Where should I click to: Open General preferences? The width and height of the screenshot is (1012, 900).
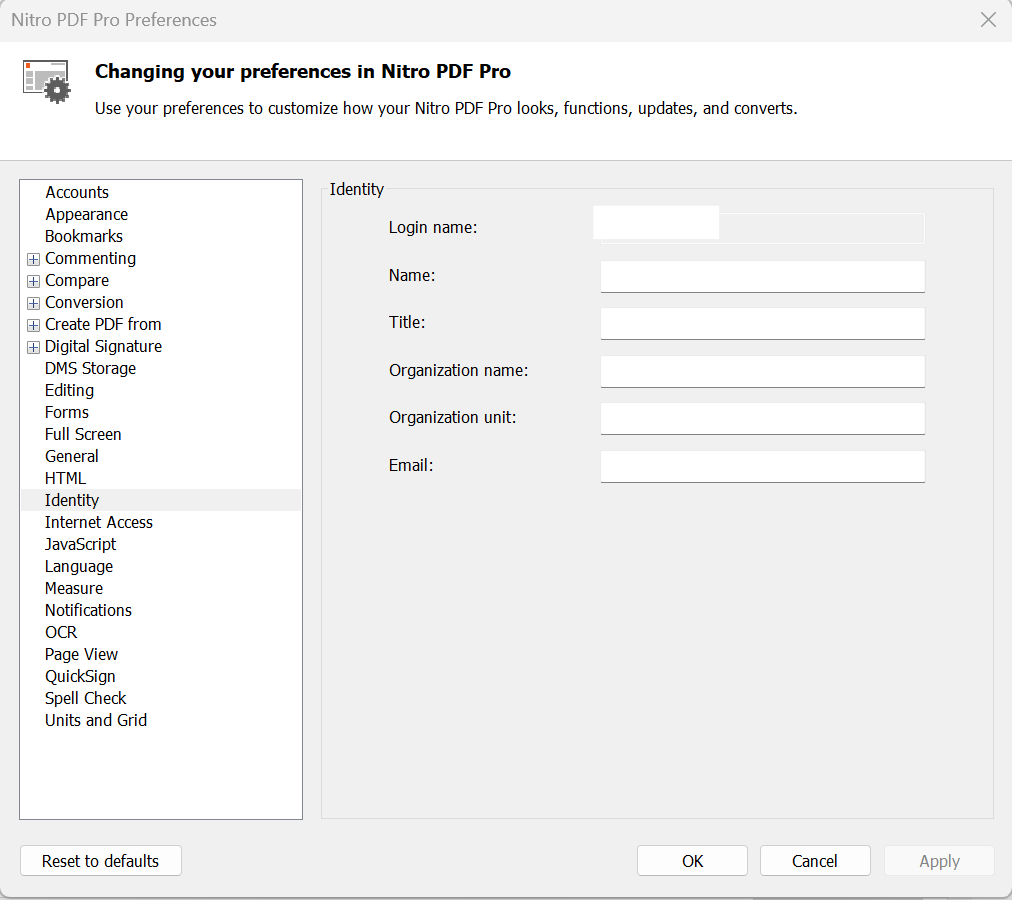[x=72, y=456]
